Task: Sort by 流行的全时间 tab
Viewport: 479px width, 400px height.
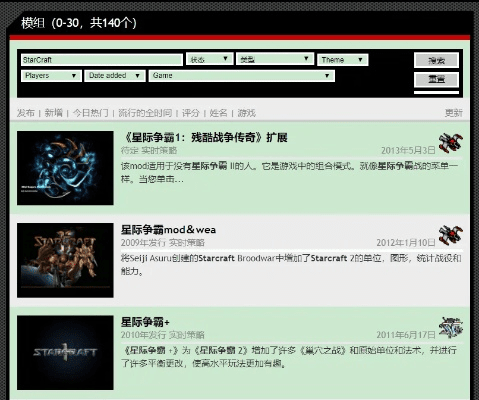Action: pos(145,113)
